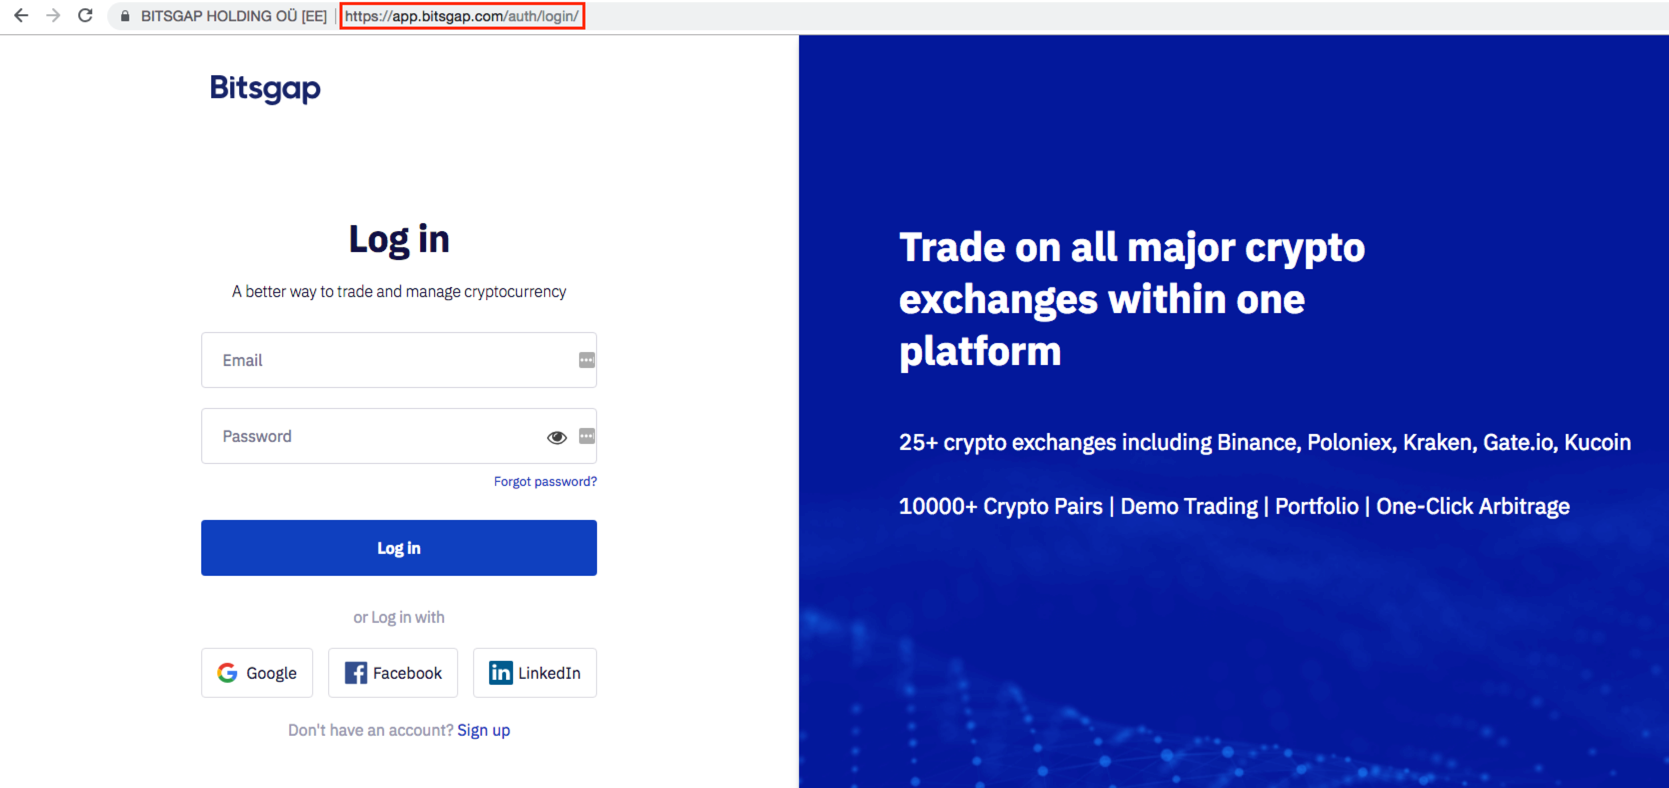1669x788 pixels.
Task: Focus the Password input field
Action: pos(399,436)
